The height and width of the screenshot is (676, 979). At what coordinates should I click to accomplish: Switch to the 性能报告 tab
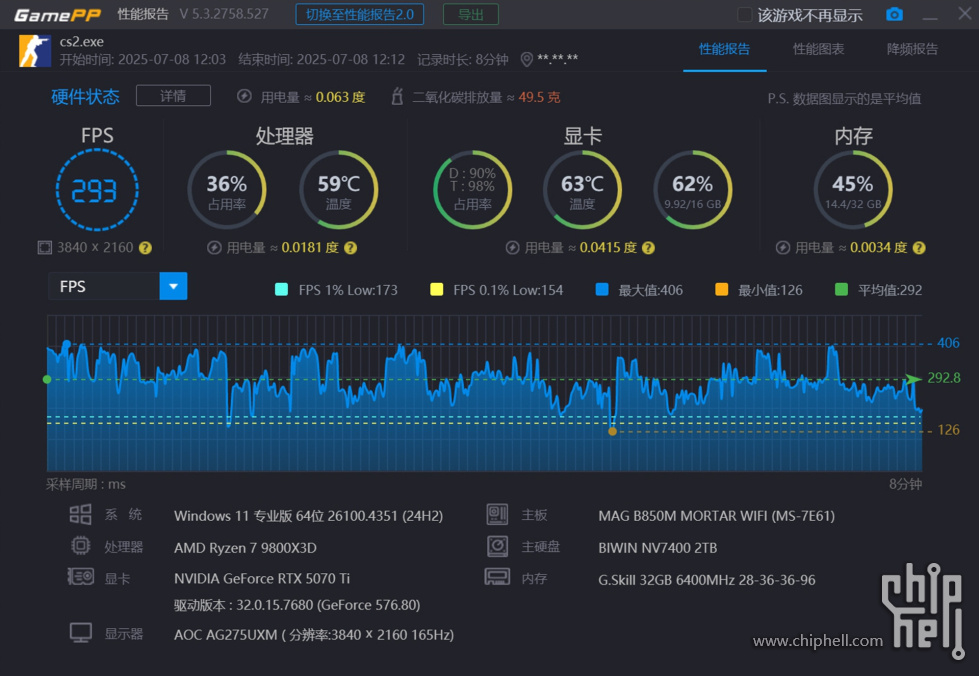coord(724,49)
